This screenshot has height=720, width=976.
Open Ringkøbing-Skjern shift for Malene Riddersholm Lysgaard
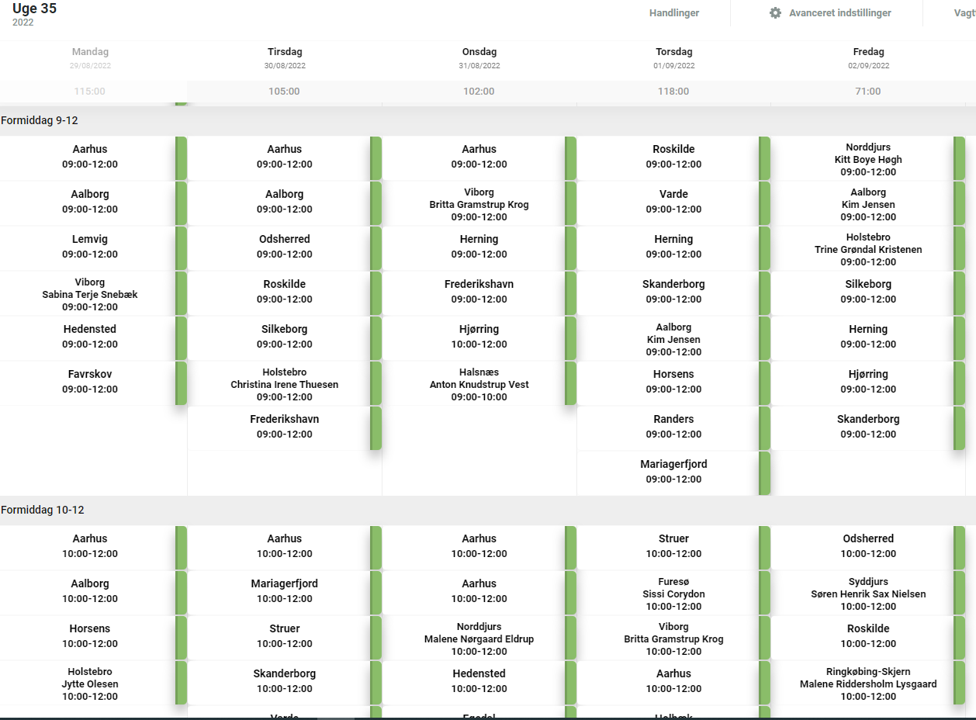pos(867,683)
